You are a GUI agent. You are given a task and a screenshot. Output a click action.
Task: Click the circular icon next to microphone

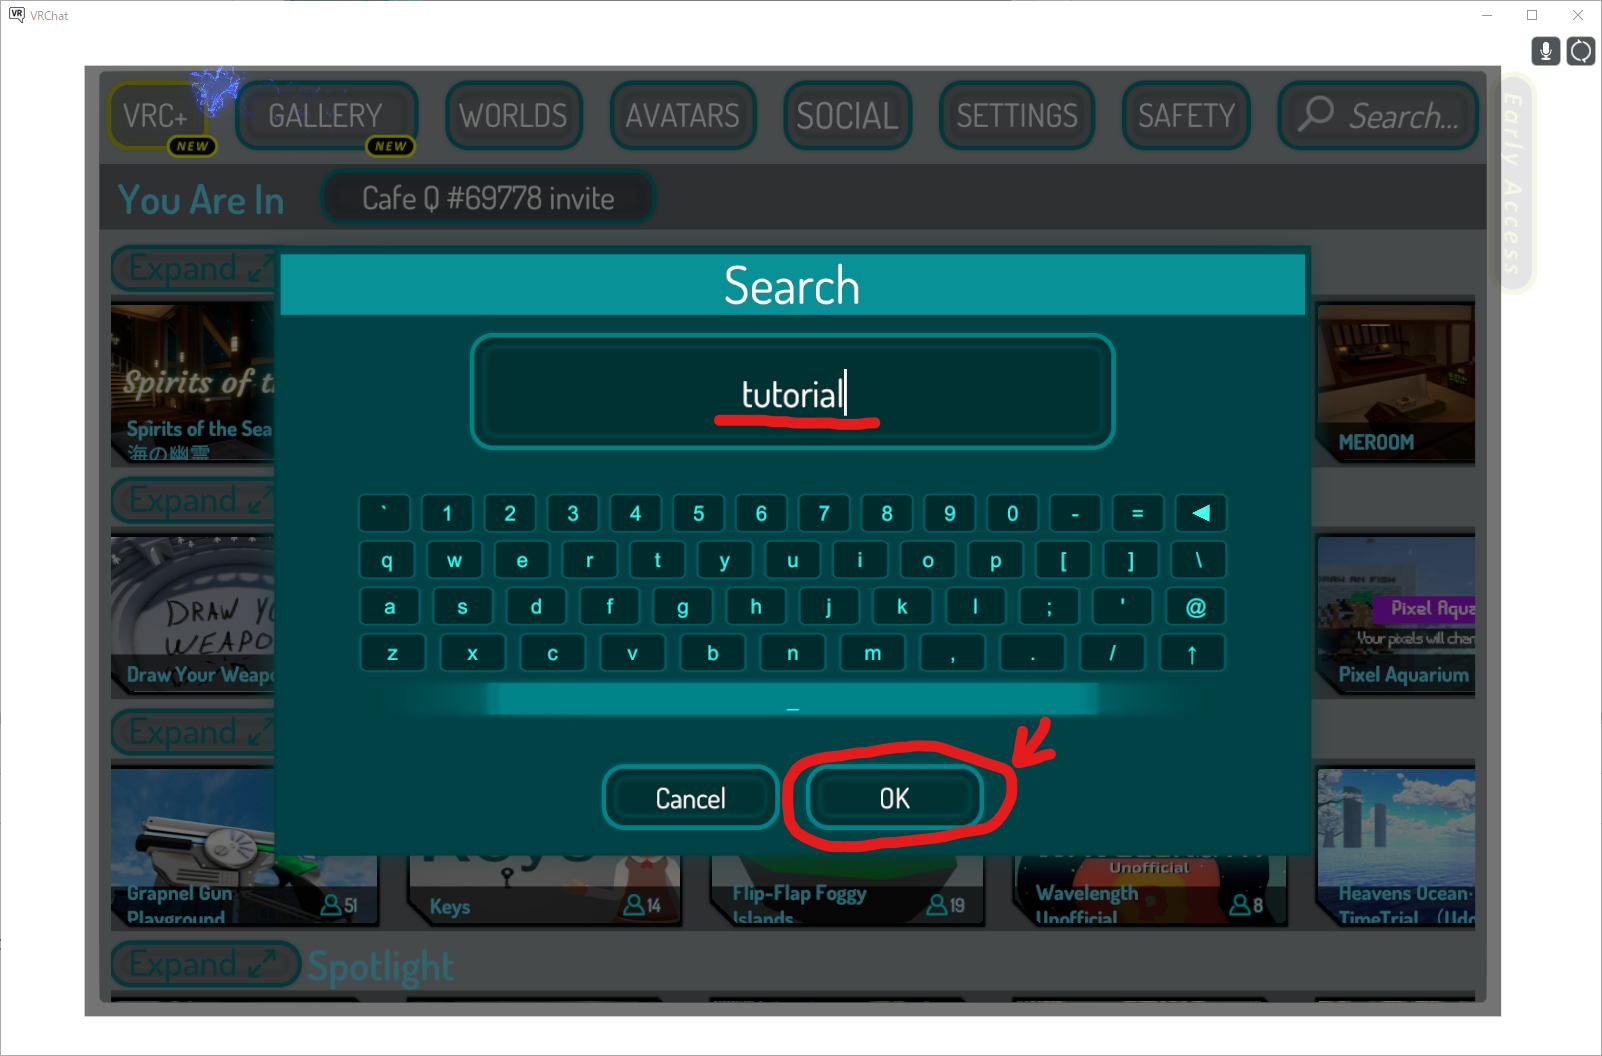1581,51
